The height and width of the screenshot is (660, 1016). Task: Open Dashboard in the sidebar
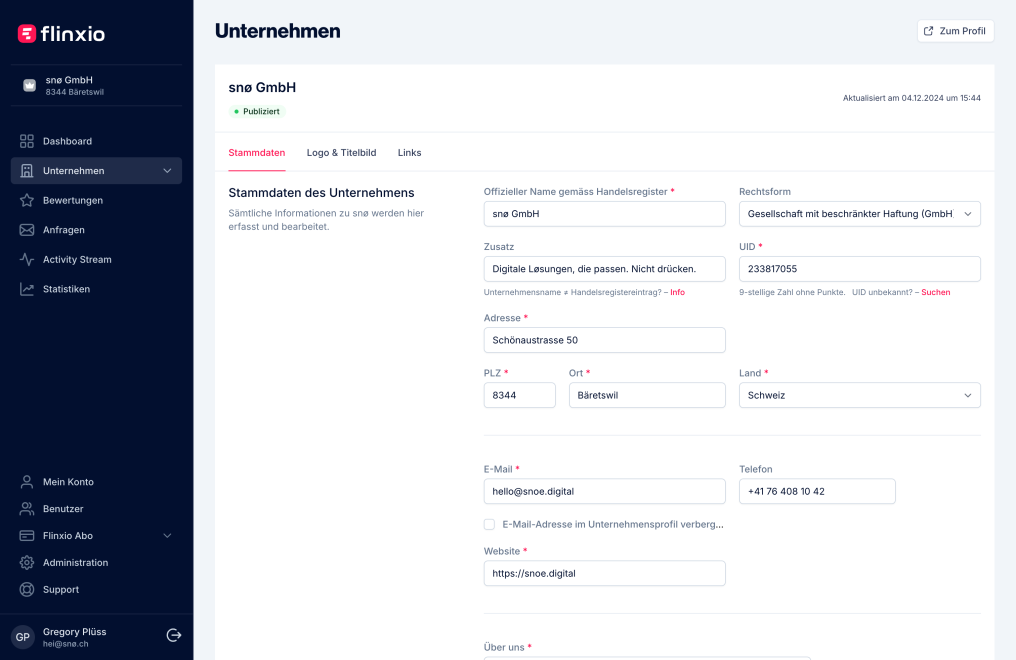(x=96, y=141)
